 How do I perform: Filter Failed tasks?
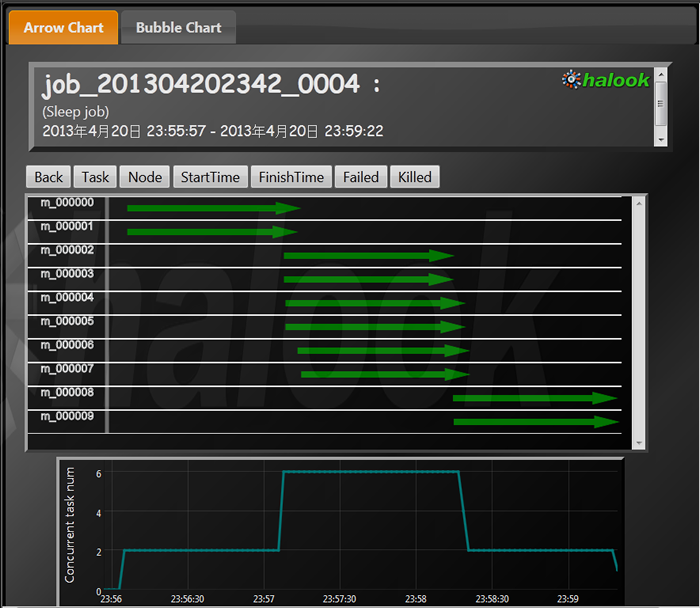361,177
